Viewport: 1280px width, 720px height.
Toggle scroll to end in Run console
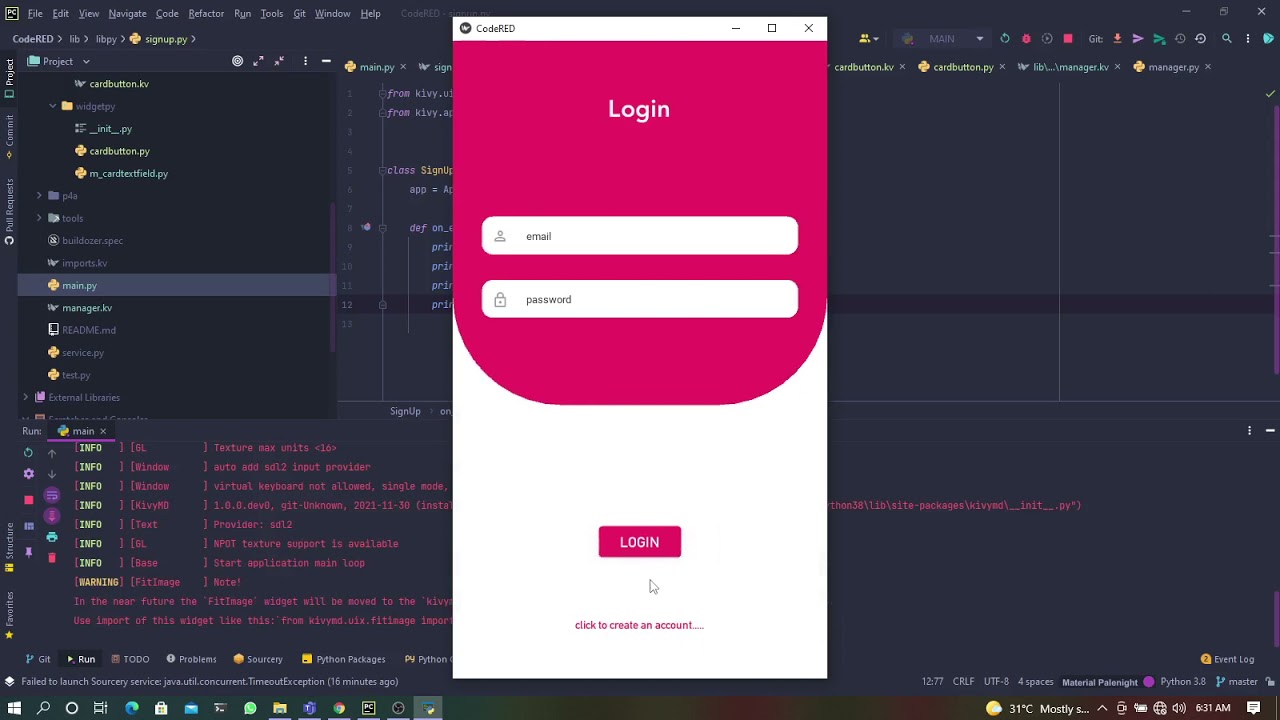click(x=52, y=516)
